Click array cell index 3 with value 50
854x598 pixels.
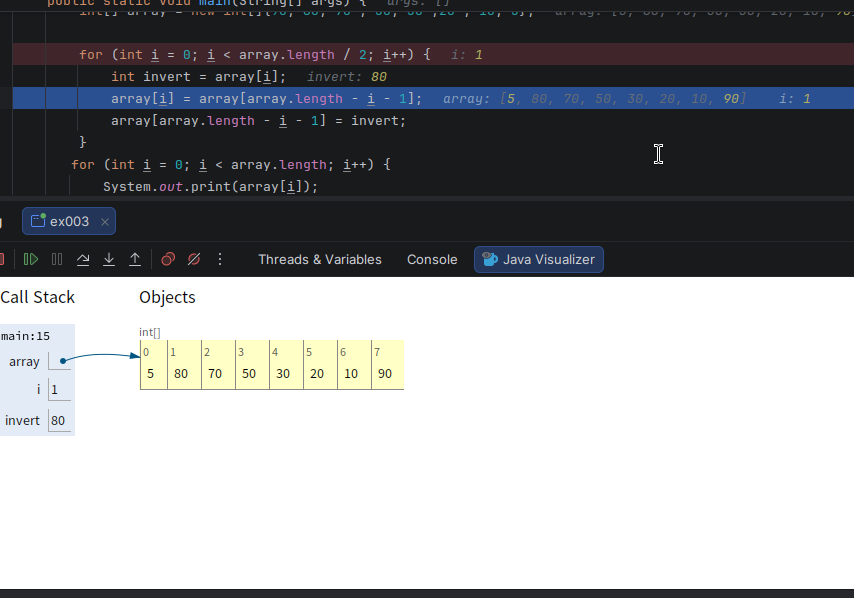[252, 364]
